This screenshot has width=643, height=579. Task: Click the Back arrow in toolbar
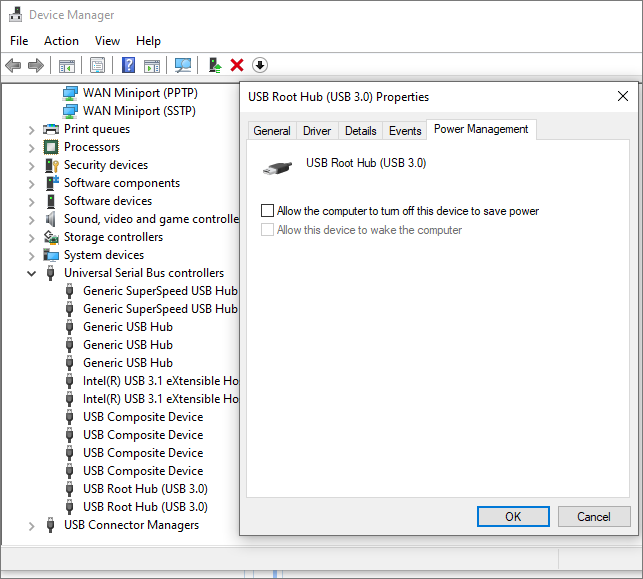(x=13, y=65)
